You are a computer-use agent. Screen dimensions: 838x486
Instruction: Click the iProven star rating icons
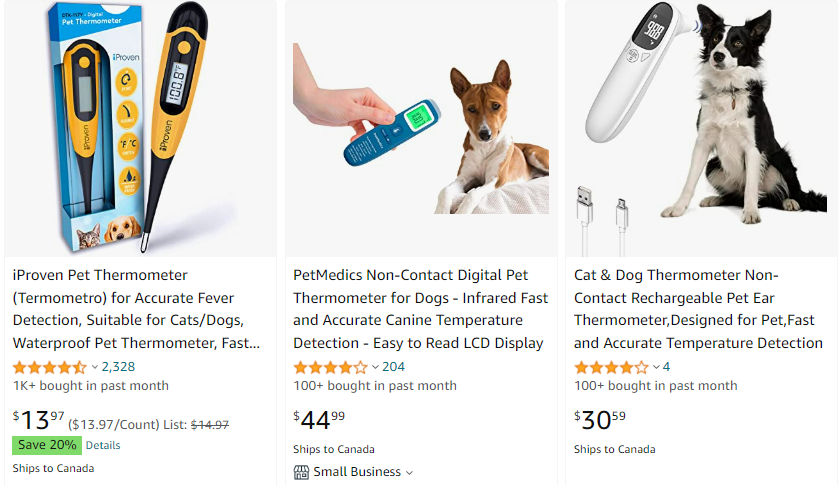click(x=50, y=367)
